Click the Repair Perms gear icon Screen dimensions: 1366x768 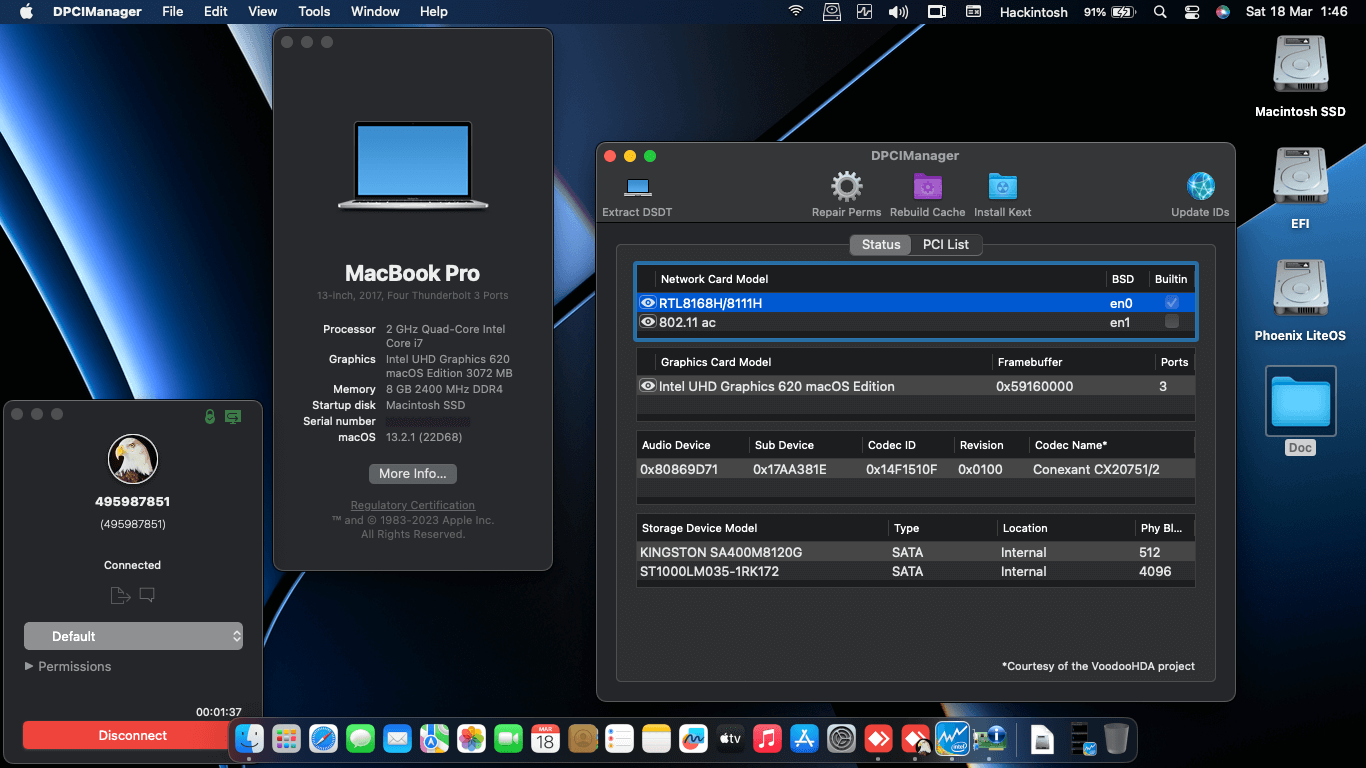pyautogui.click(x=846, y=187)
